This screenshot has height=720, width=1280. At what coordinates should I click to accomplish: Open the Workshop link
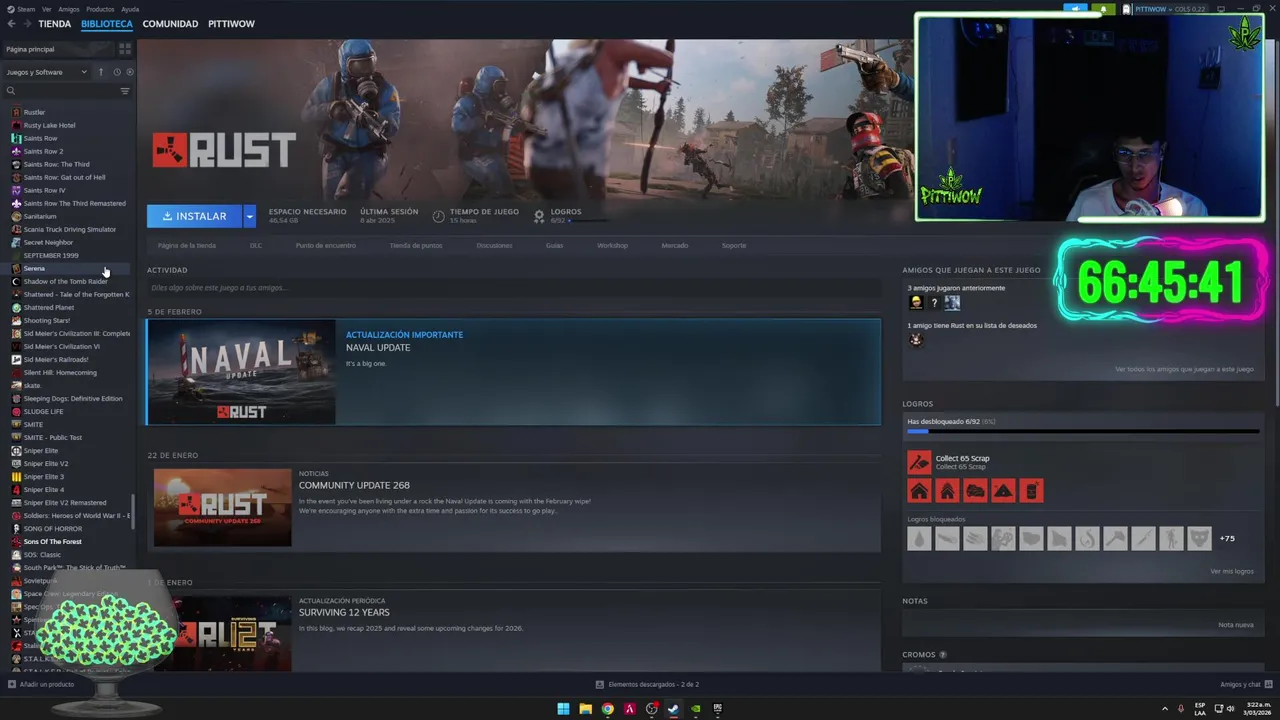[612, 245]
